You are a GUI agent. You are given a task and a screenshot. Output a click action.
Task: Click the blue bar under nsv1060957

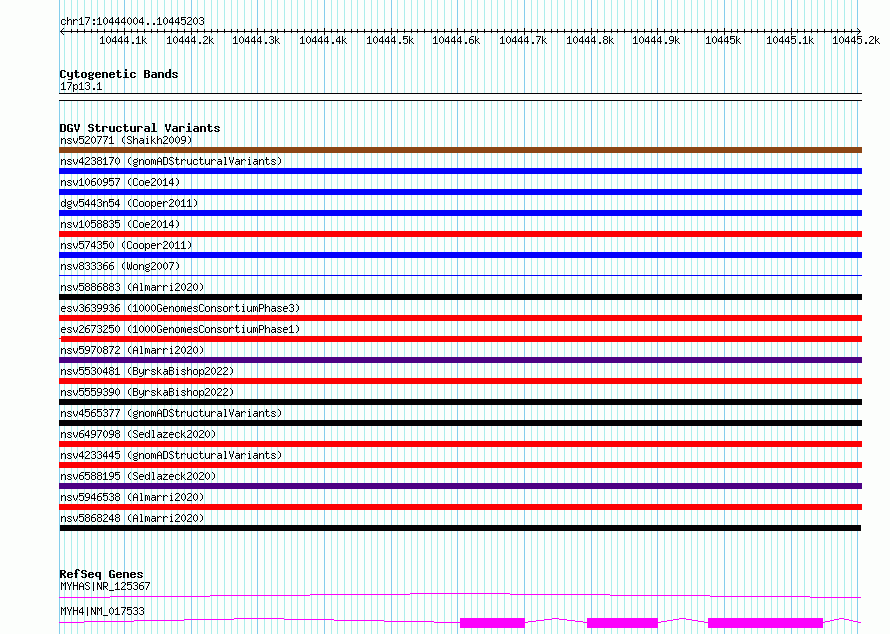460,192
